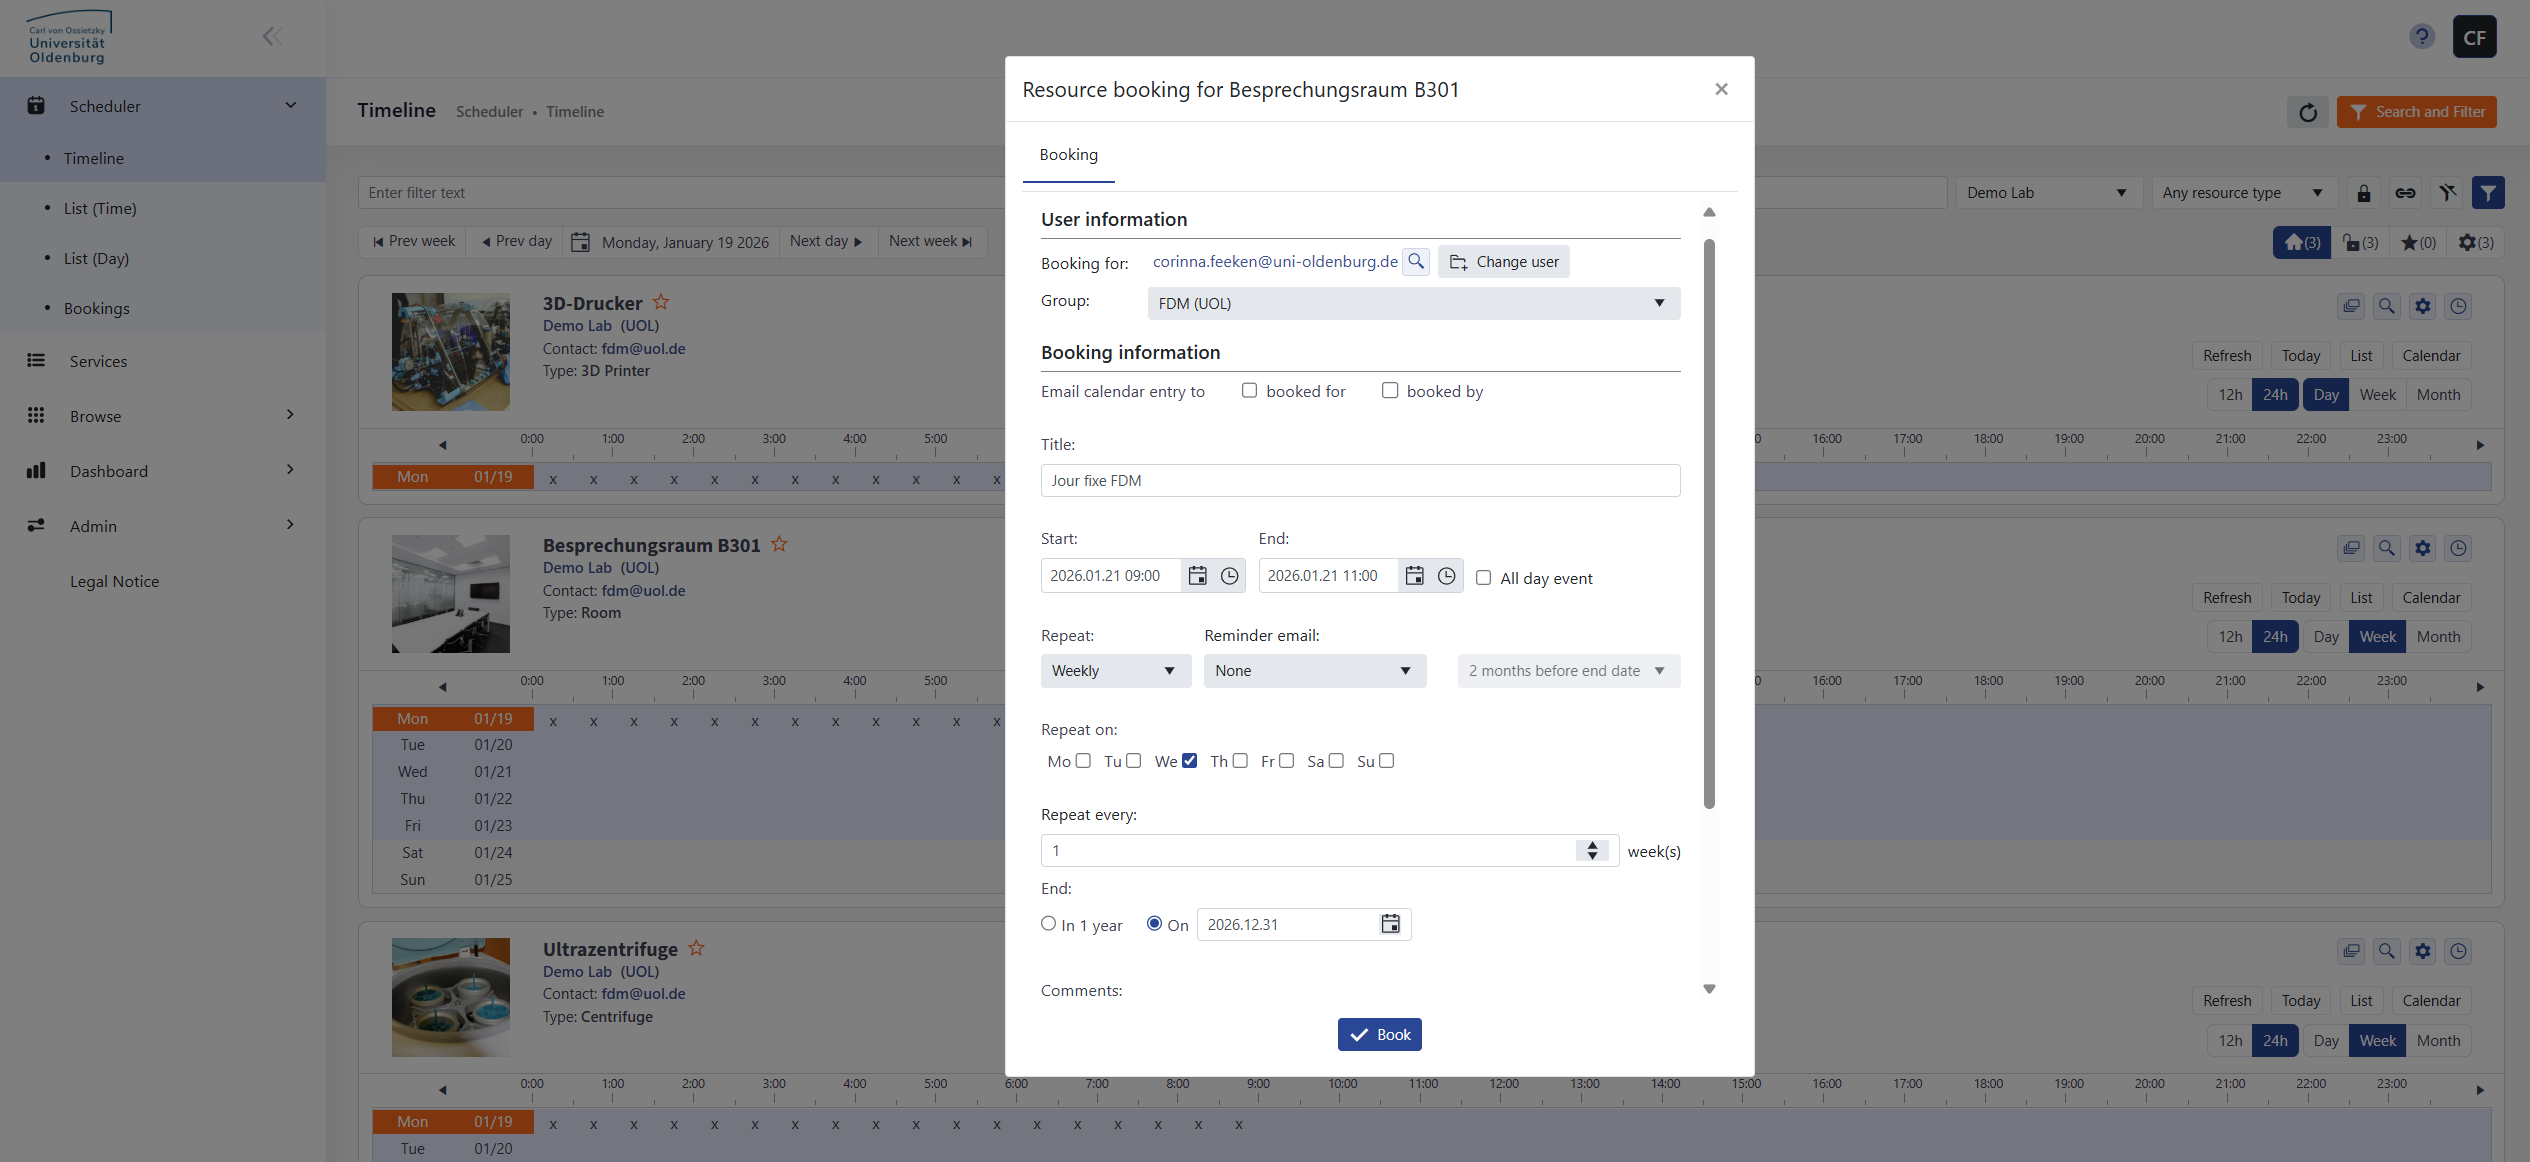This screenshot has height=1162, width=2530.
Task: Open the Group dropdown FDM (UOL)
Action: point(1413,303)
